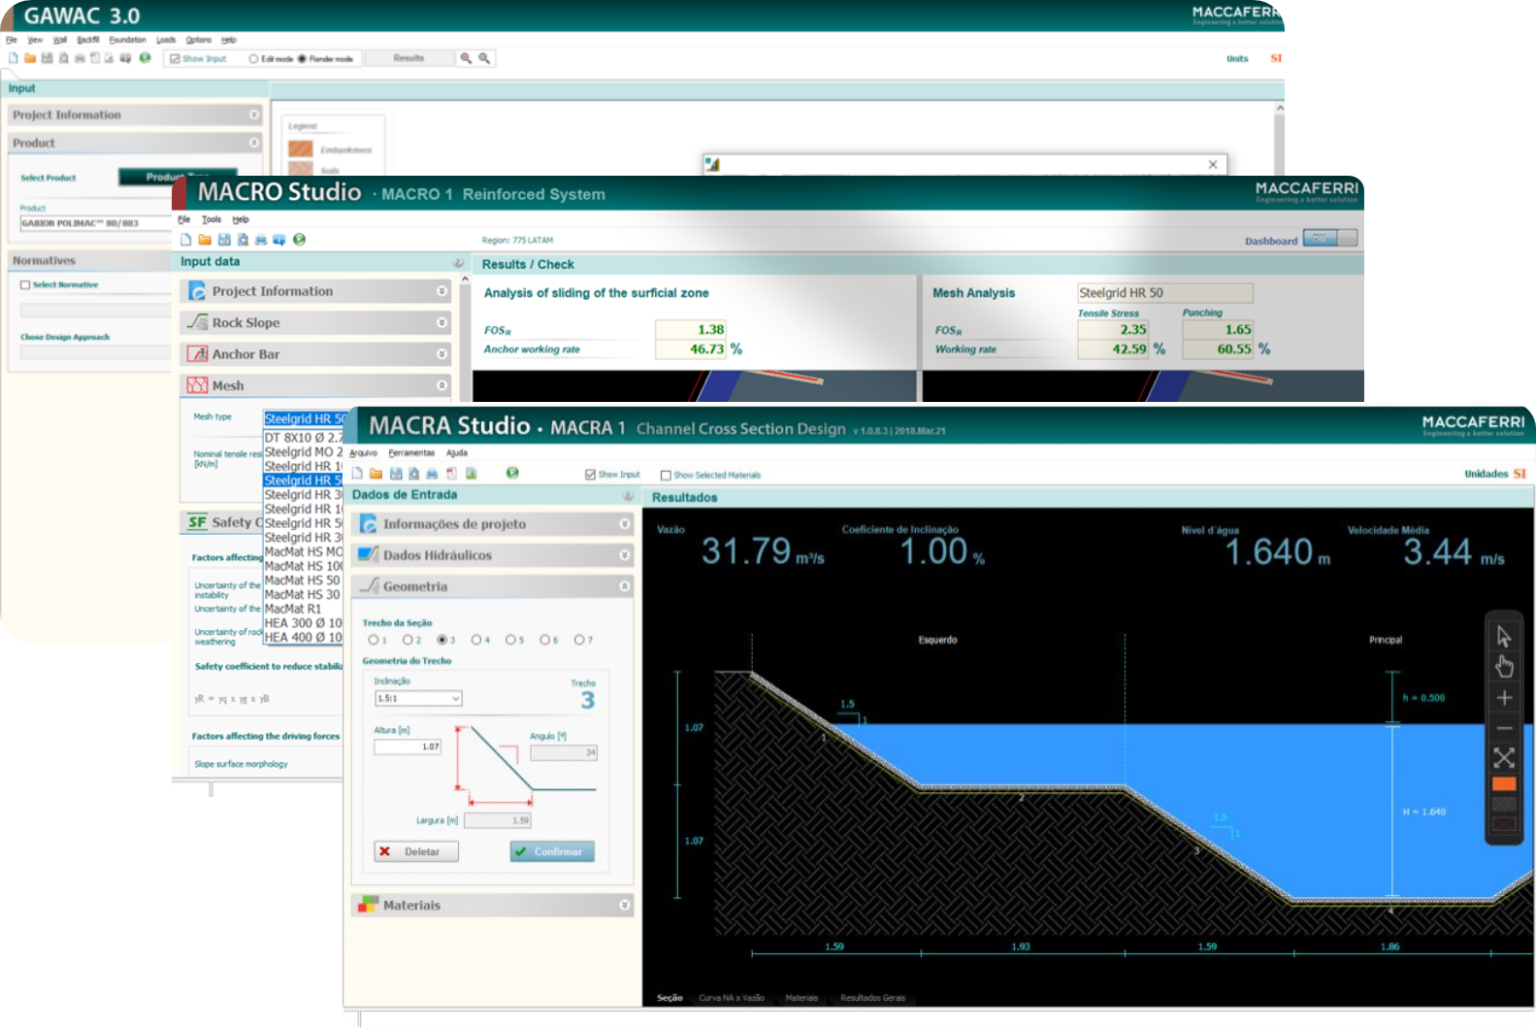Switch to the Curva NA x Vazão tab
Image resolution: width=1536 pixels, height=1029 pixels.
[732, 997]
